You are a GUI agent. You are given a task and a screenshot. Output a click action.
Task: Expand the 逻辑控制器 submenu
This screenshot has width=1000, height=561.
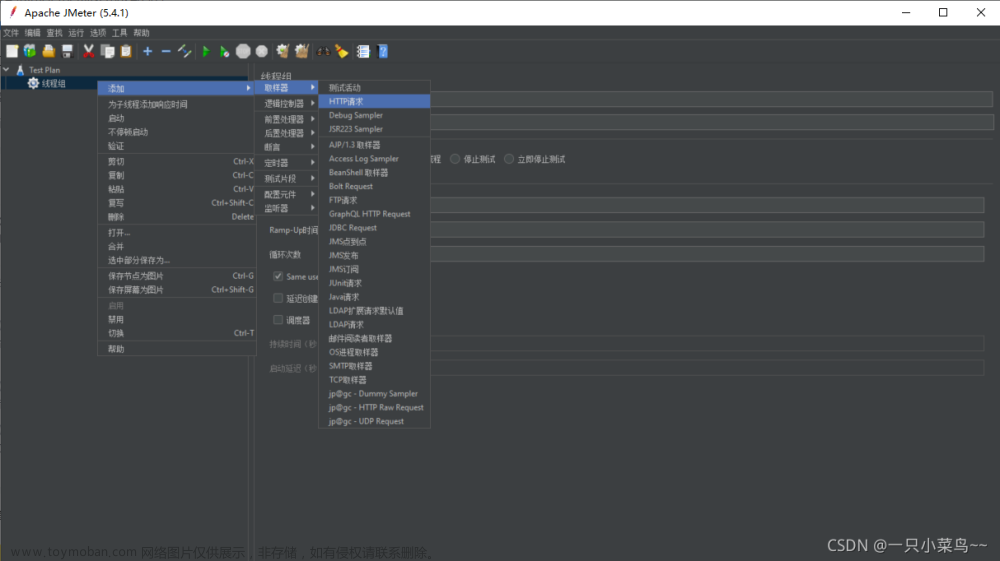point(287,103)
